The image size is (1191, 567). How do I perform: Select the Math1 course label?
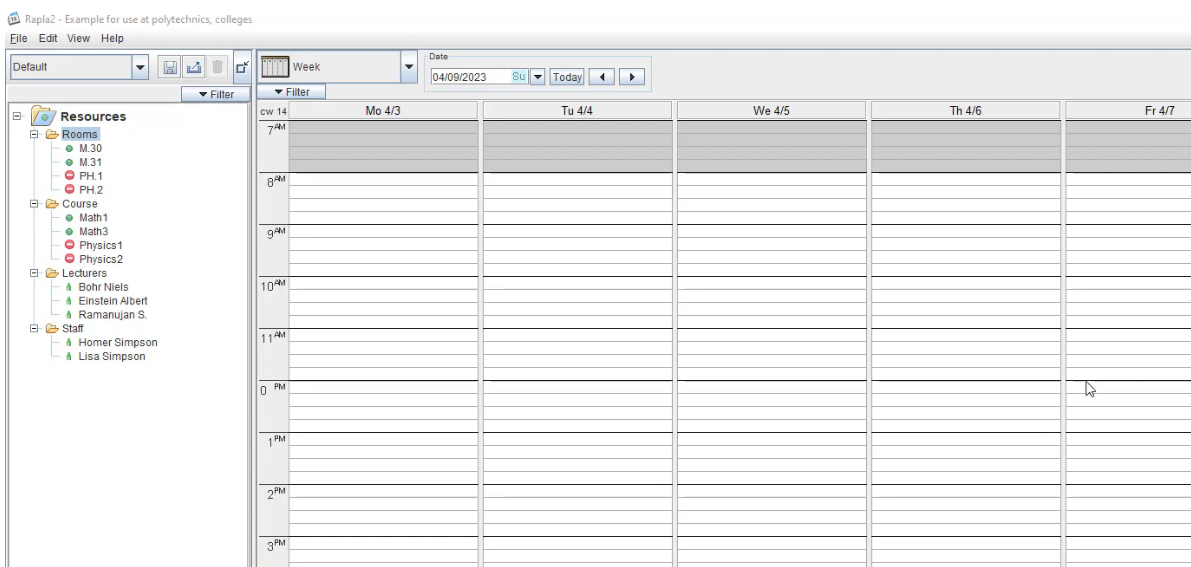click(x=93, y=217)
